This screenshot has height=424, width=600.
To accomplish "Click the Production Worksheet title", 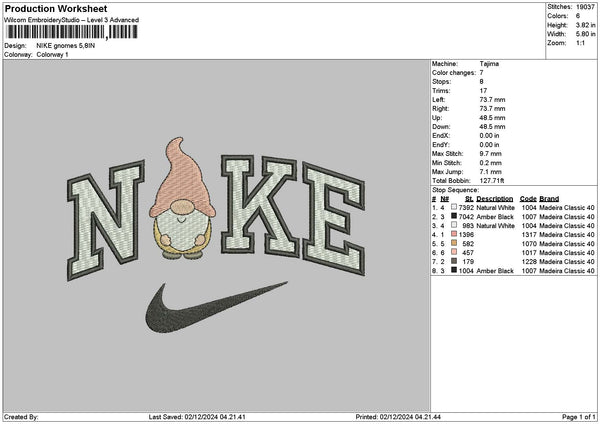I will point(56,8).
